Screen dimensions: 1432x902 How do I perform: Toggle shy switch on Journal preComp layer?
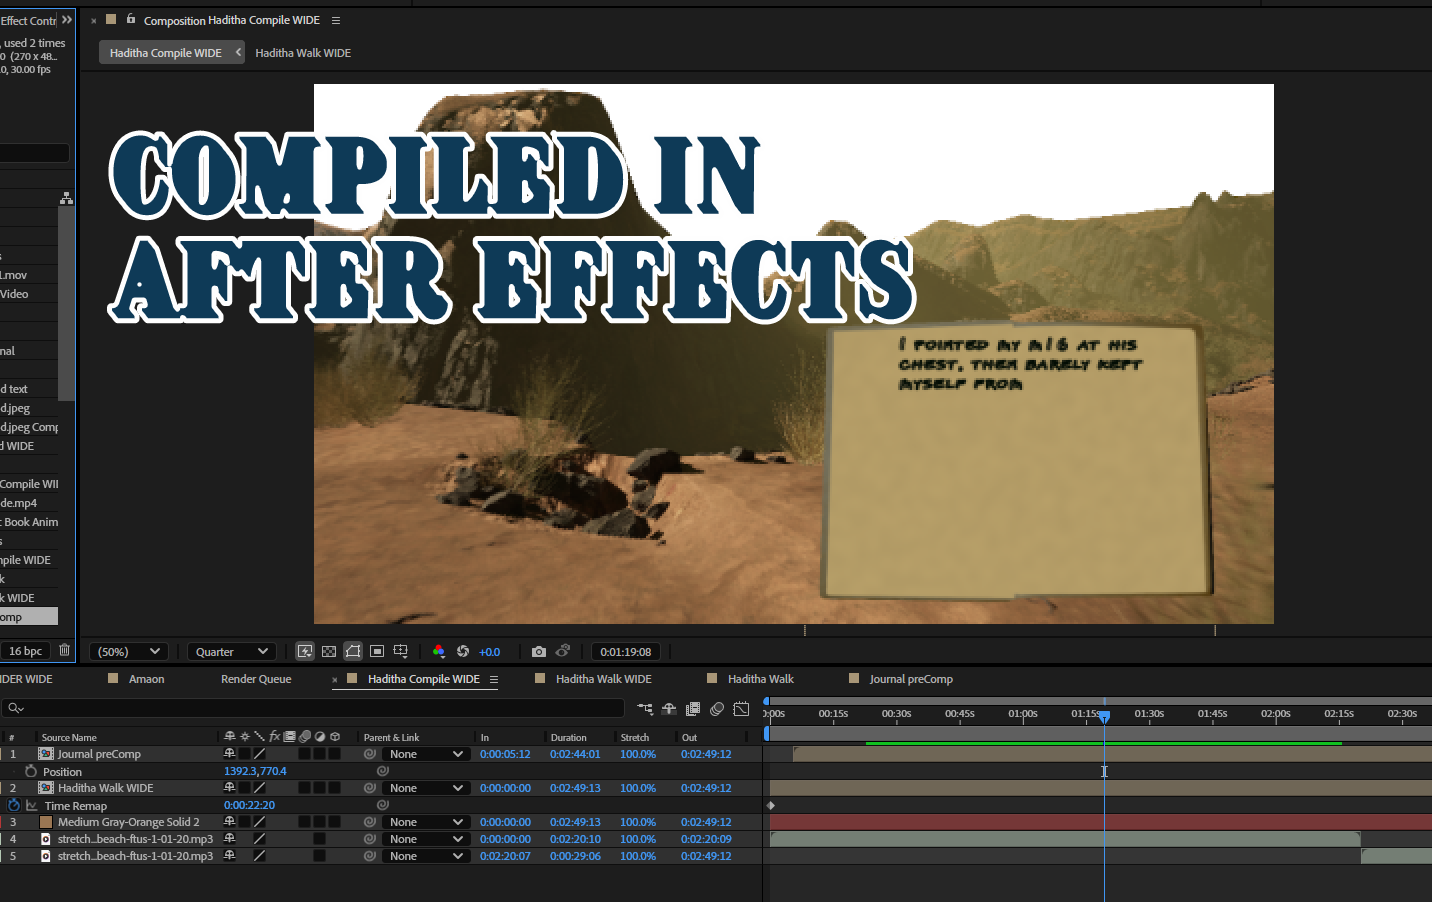coord(230,754)
